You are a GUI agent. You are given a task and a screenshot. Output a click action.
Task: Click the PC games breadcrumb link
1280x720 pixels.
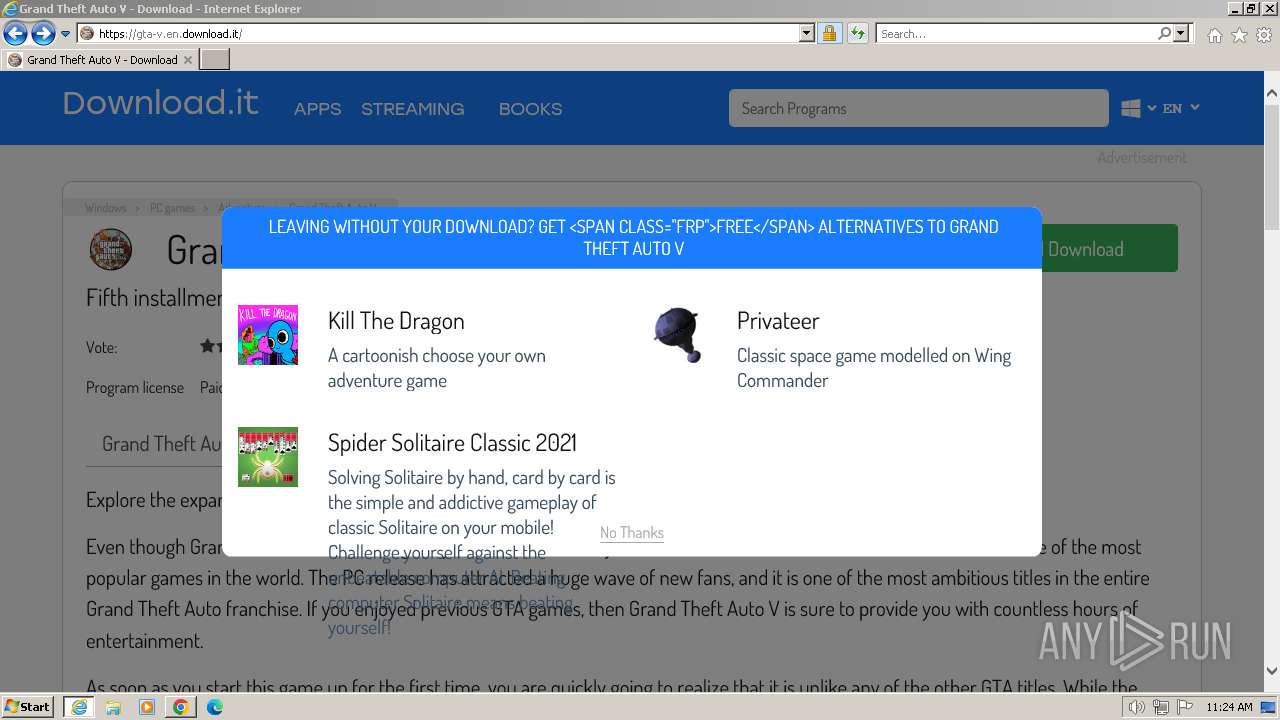tap(172, 208)
